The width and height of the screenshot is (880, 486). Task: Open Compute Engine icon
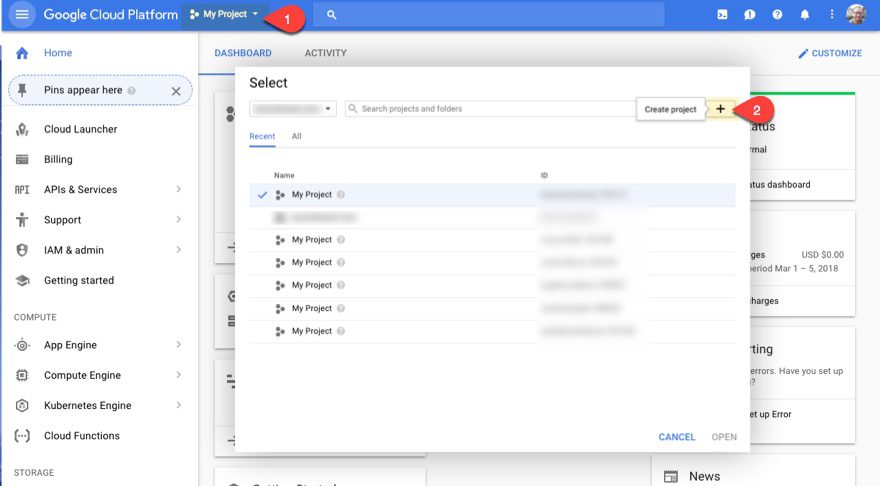coord(22,375)
